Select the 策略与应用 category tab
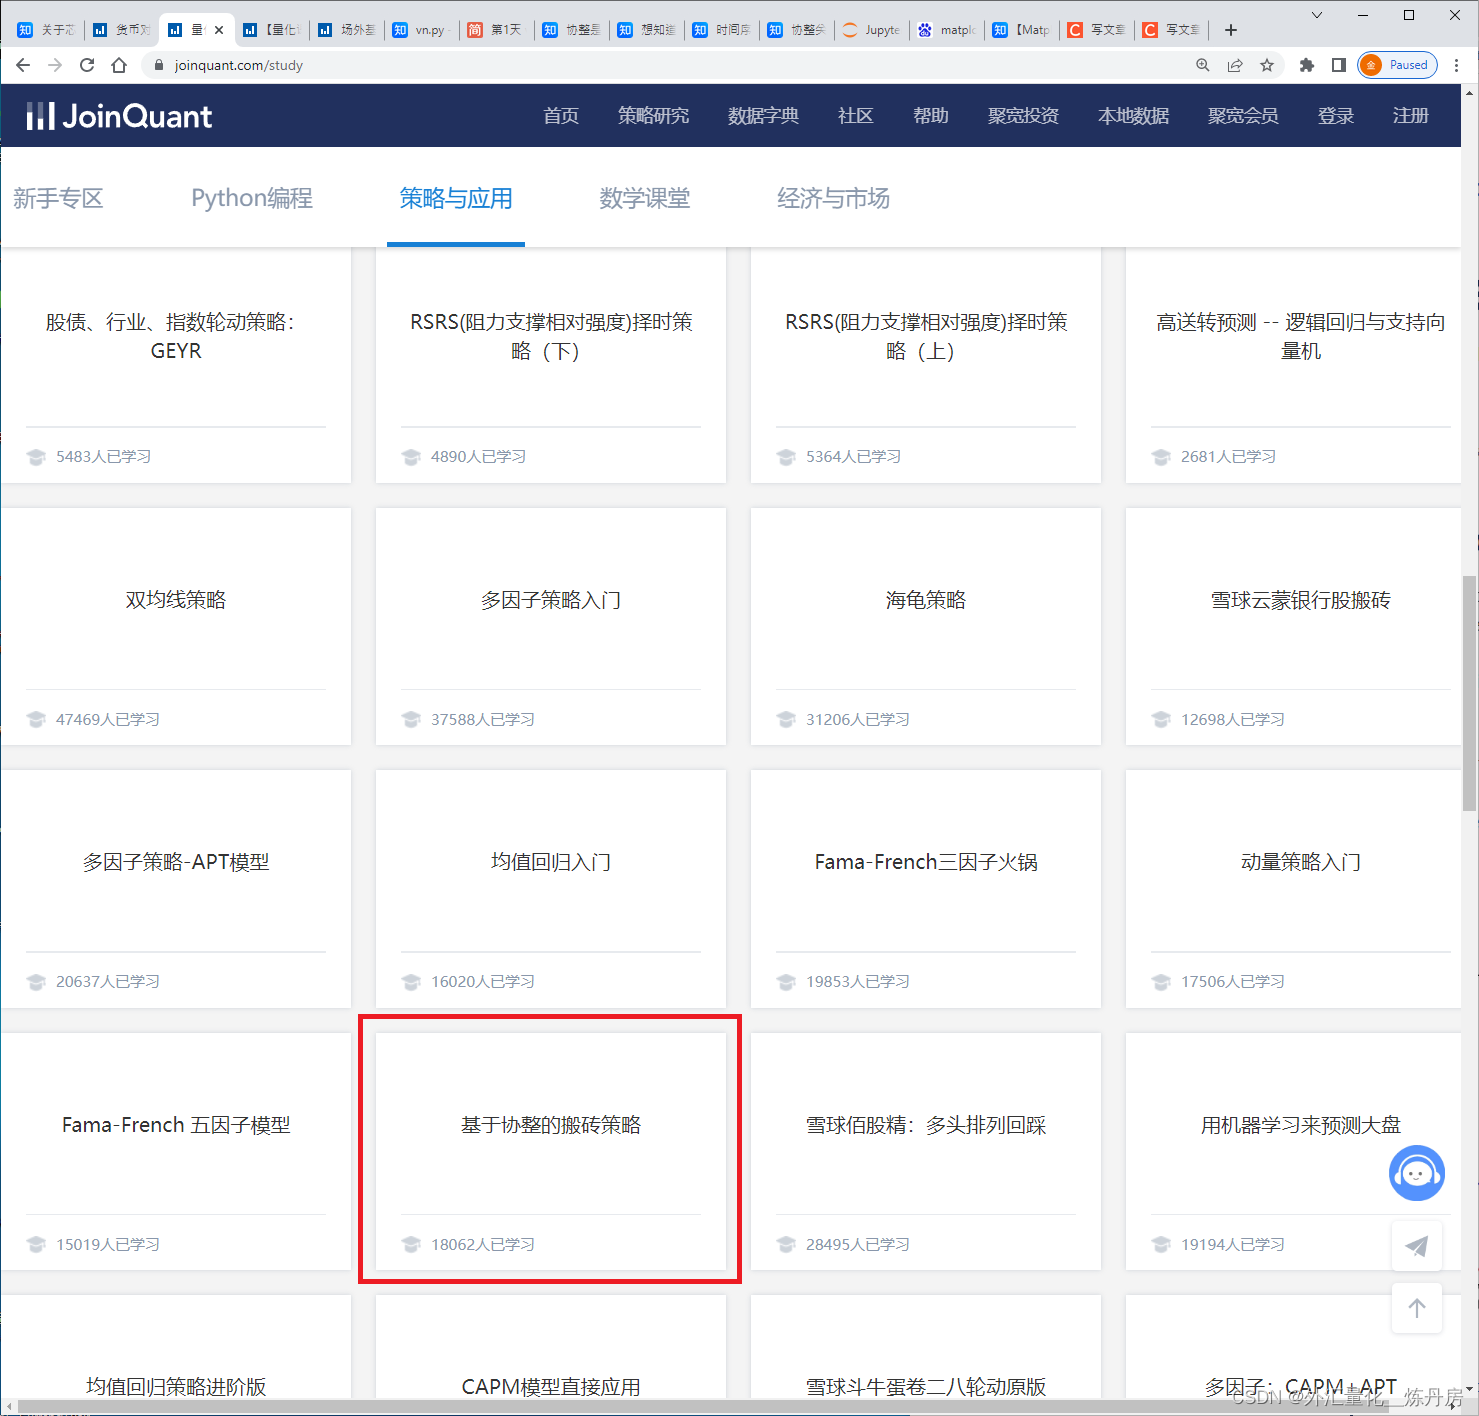This screenshot has height=1416, width=1479. coord(456,198)
